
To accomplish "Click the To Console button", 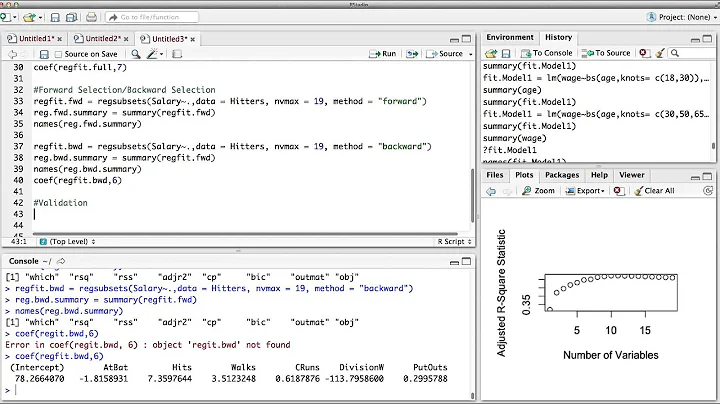I will (x=546, y=53).
